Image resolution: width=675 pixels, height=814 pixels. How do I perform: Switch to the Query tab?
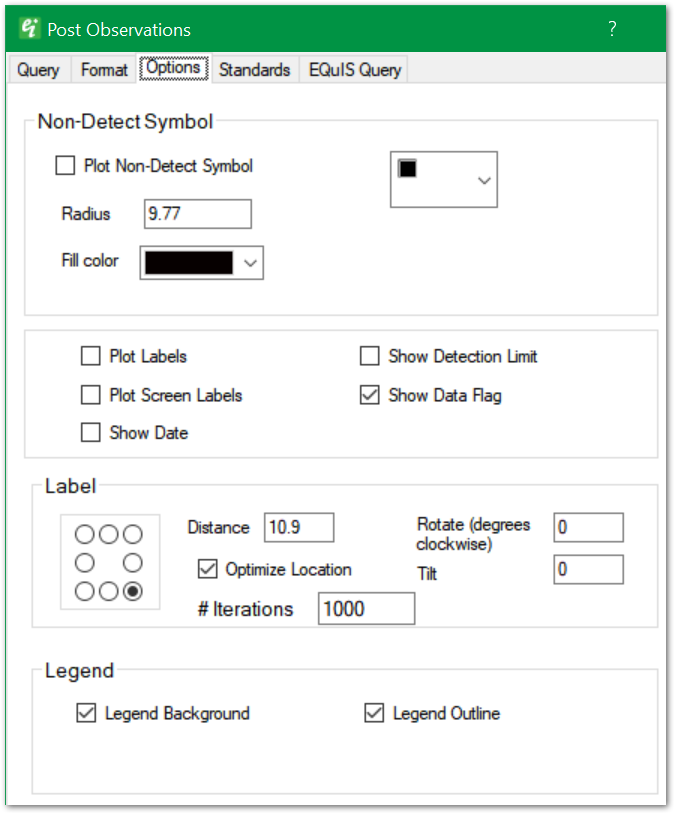[38, 70]
